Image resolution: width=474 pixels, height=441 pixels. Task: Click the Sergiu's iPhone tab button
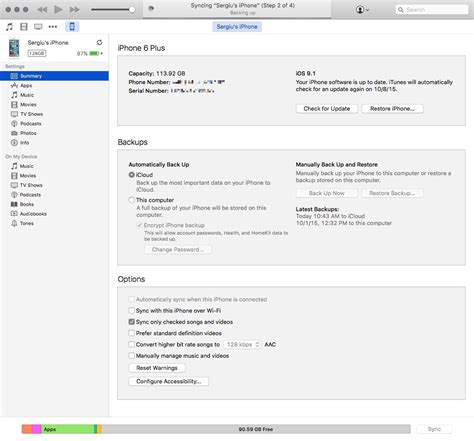pyautogui.click(x=237, y=27)
